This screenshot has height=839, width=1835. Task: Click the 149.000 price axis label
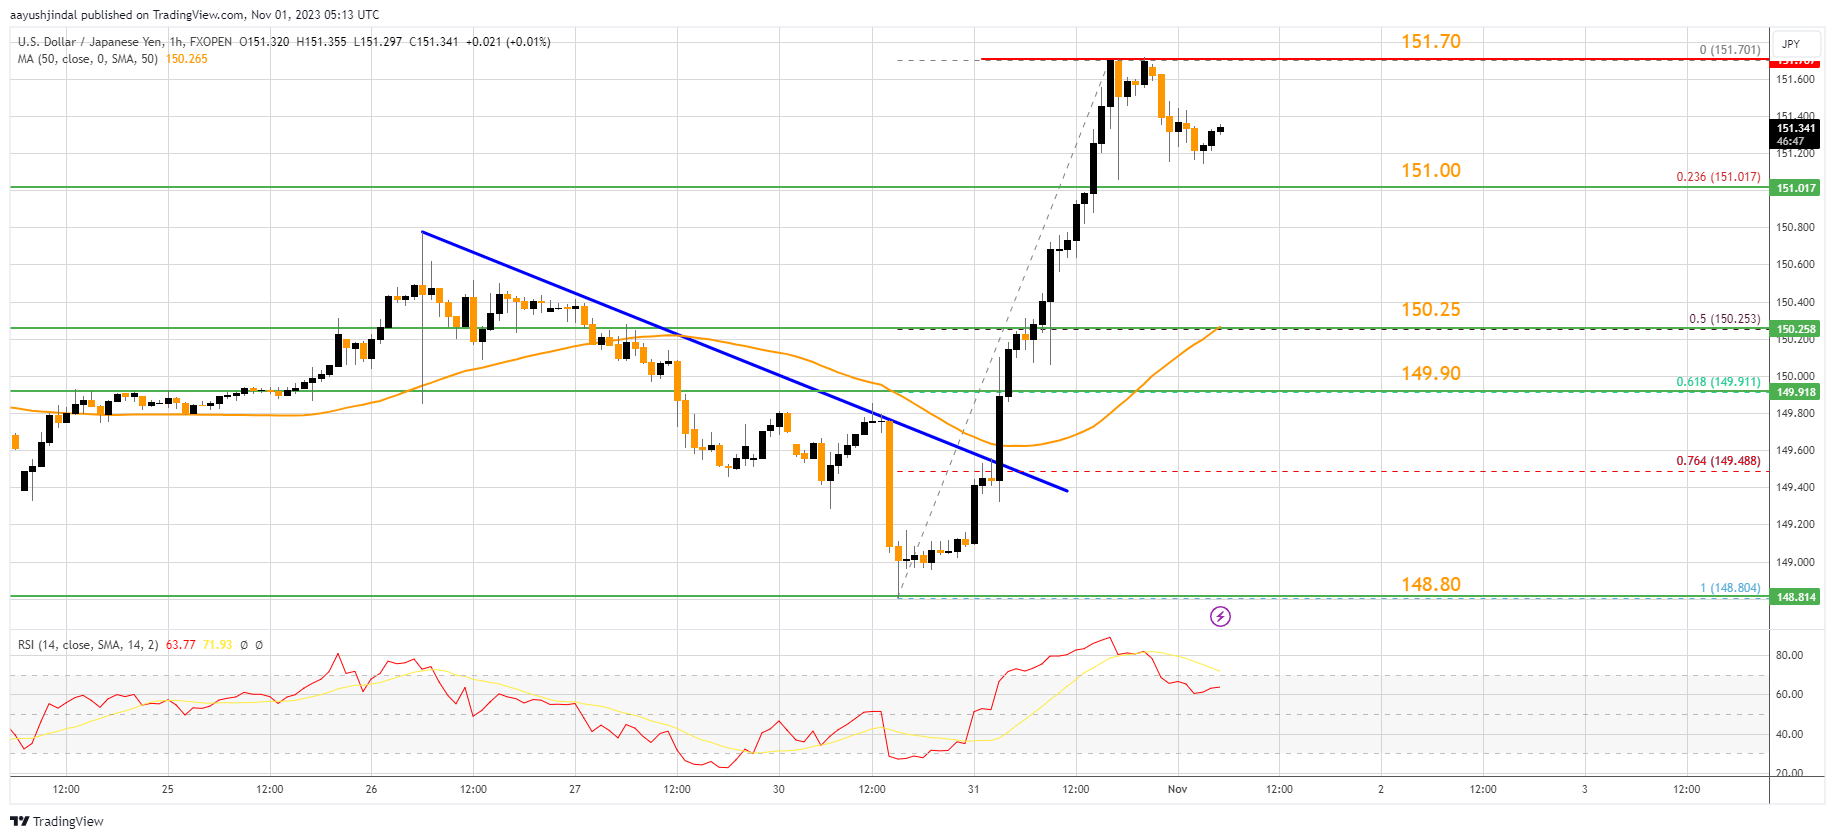coord(1795,562)
